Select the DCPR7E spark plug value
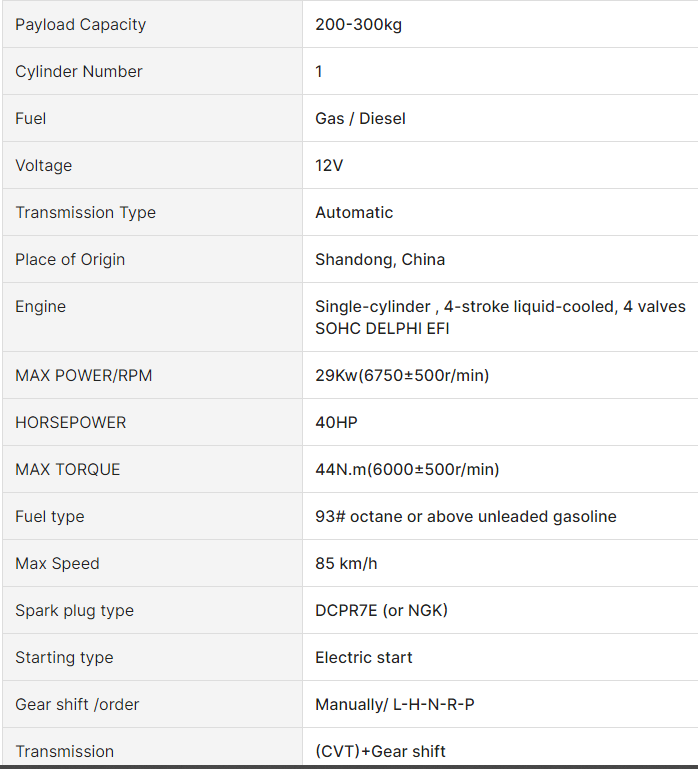 pos(381,610)
